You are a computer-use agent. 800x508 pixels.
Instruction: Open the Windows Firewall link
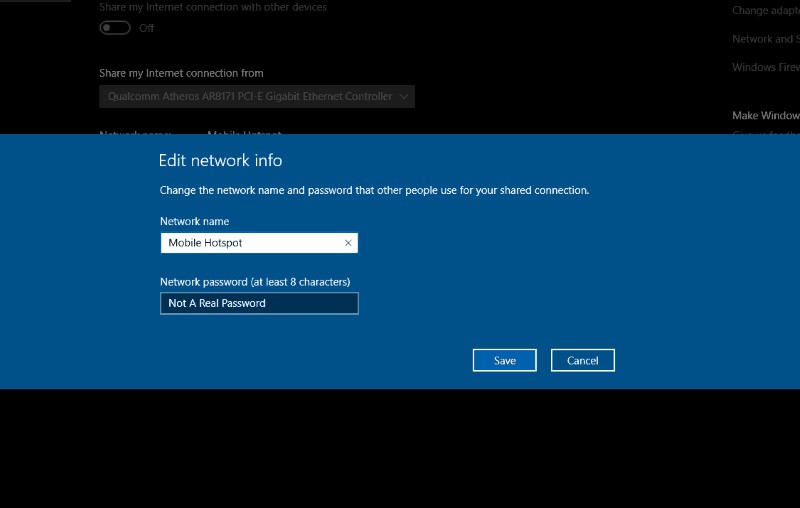click(766, 67)
